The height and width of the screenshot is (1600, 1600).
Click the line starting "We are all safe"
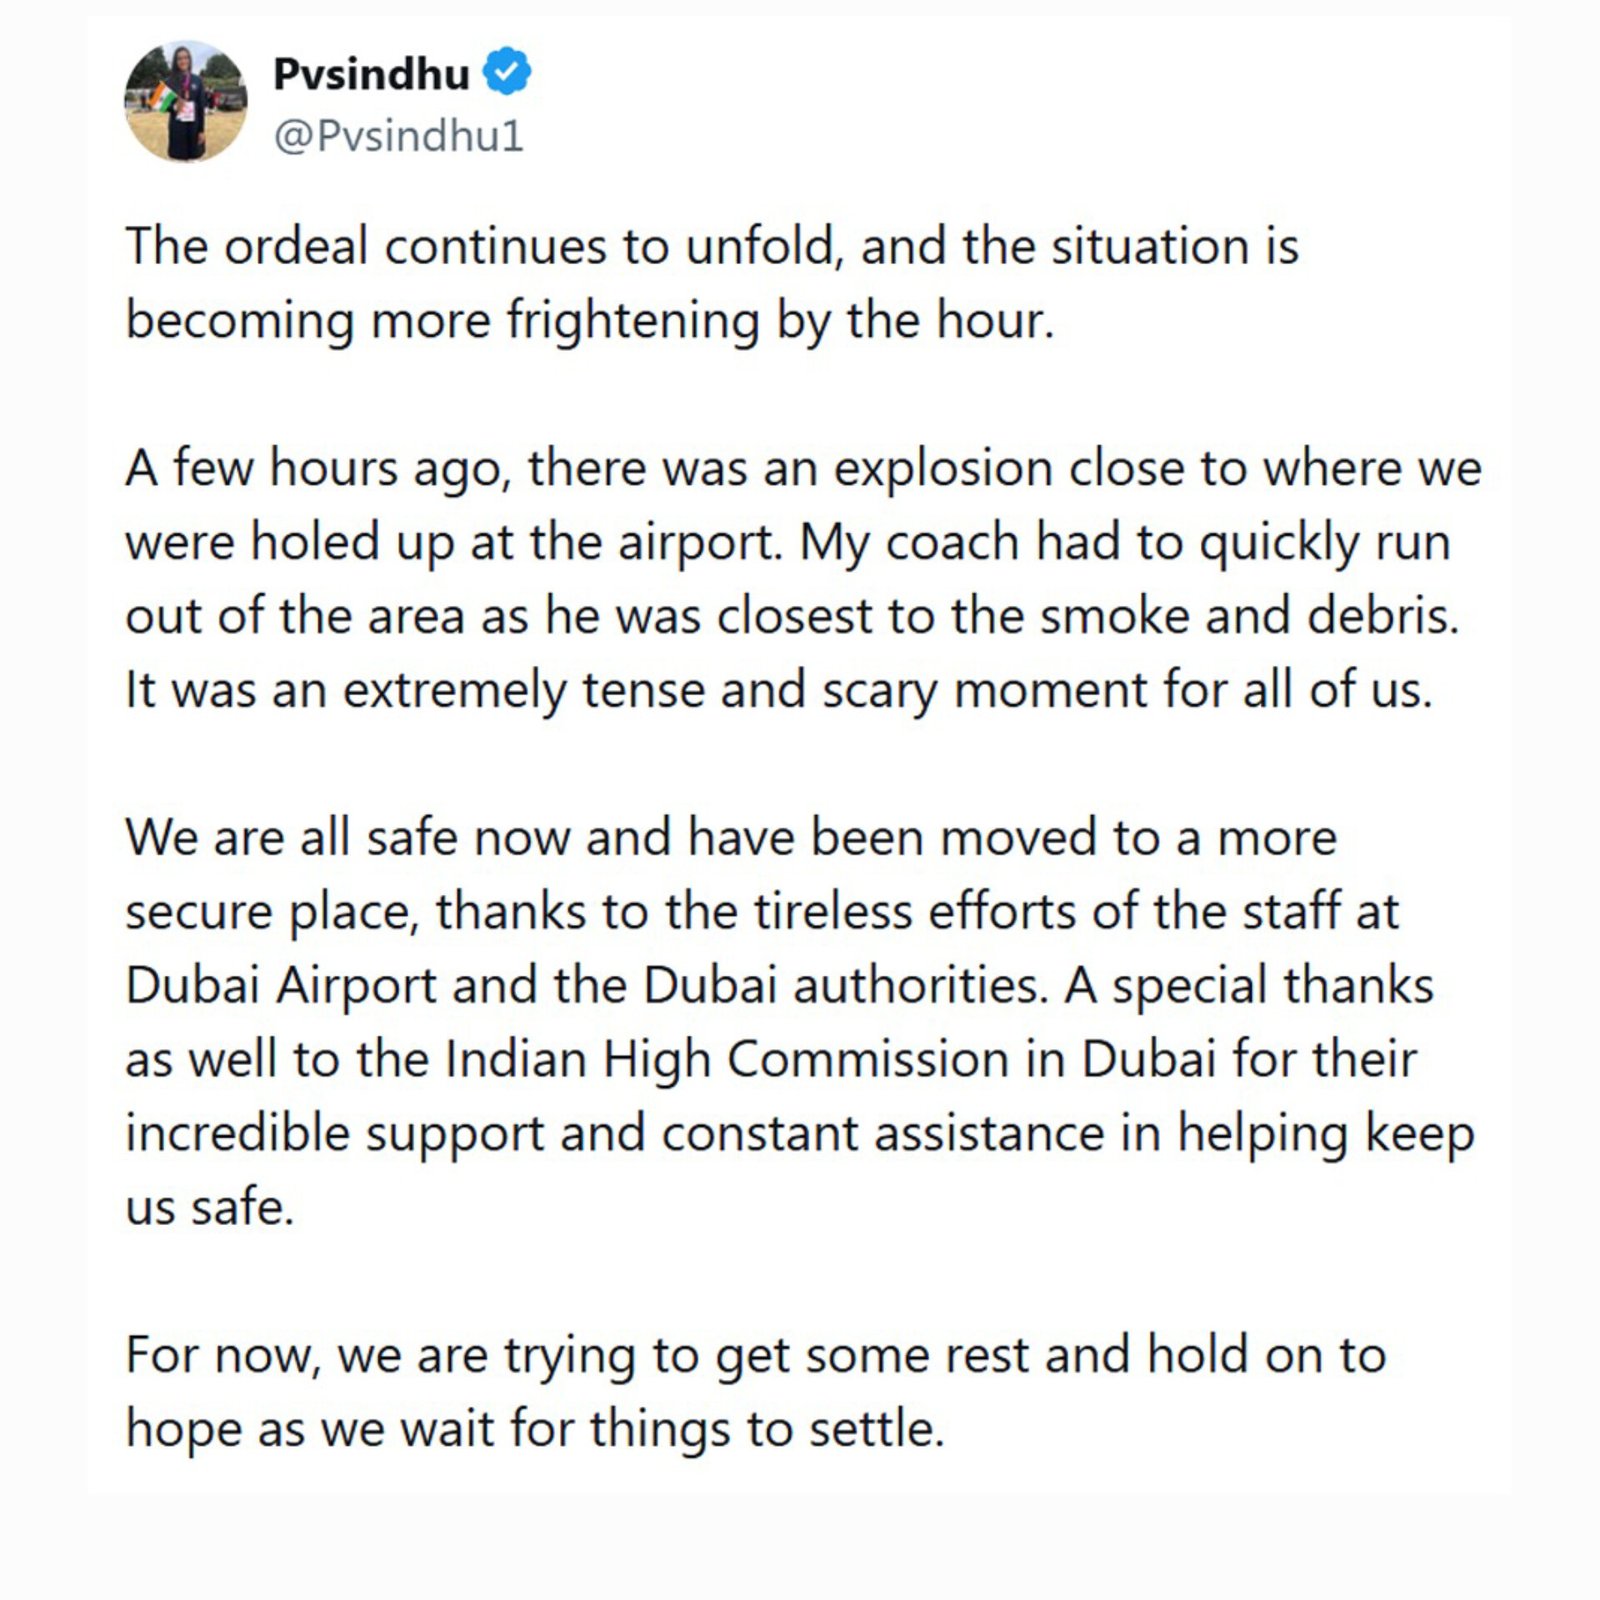pos(730,837)
